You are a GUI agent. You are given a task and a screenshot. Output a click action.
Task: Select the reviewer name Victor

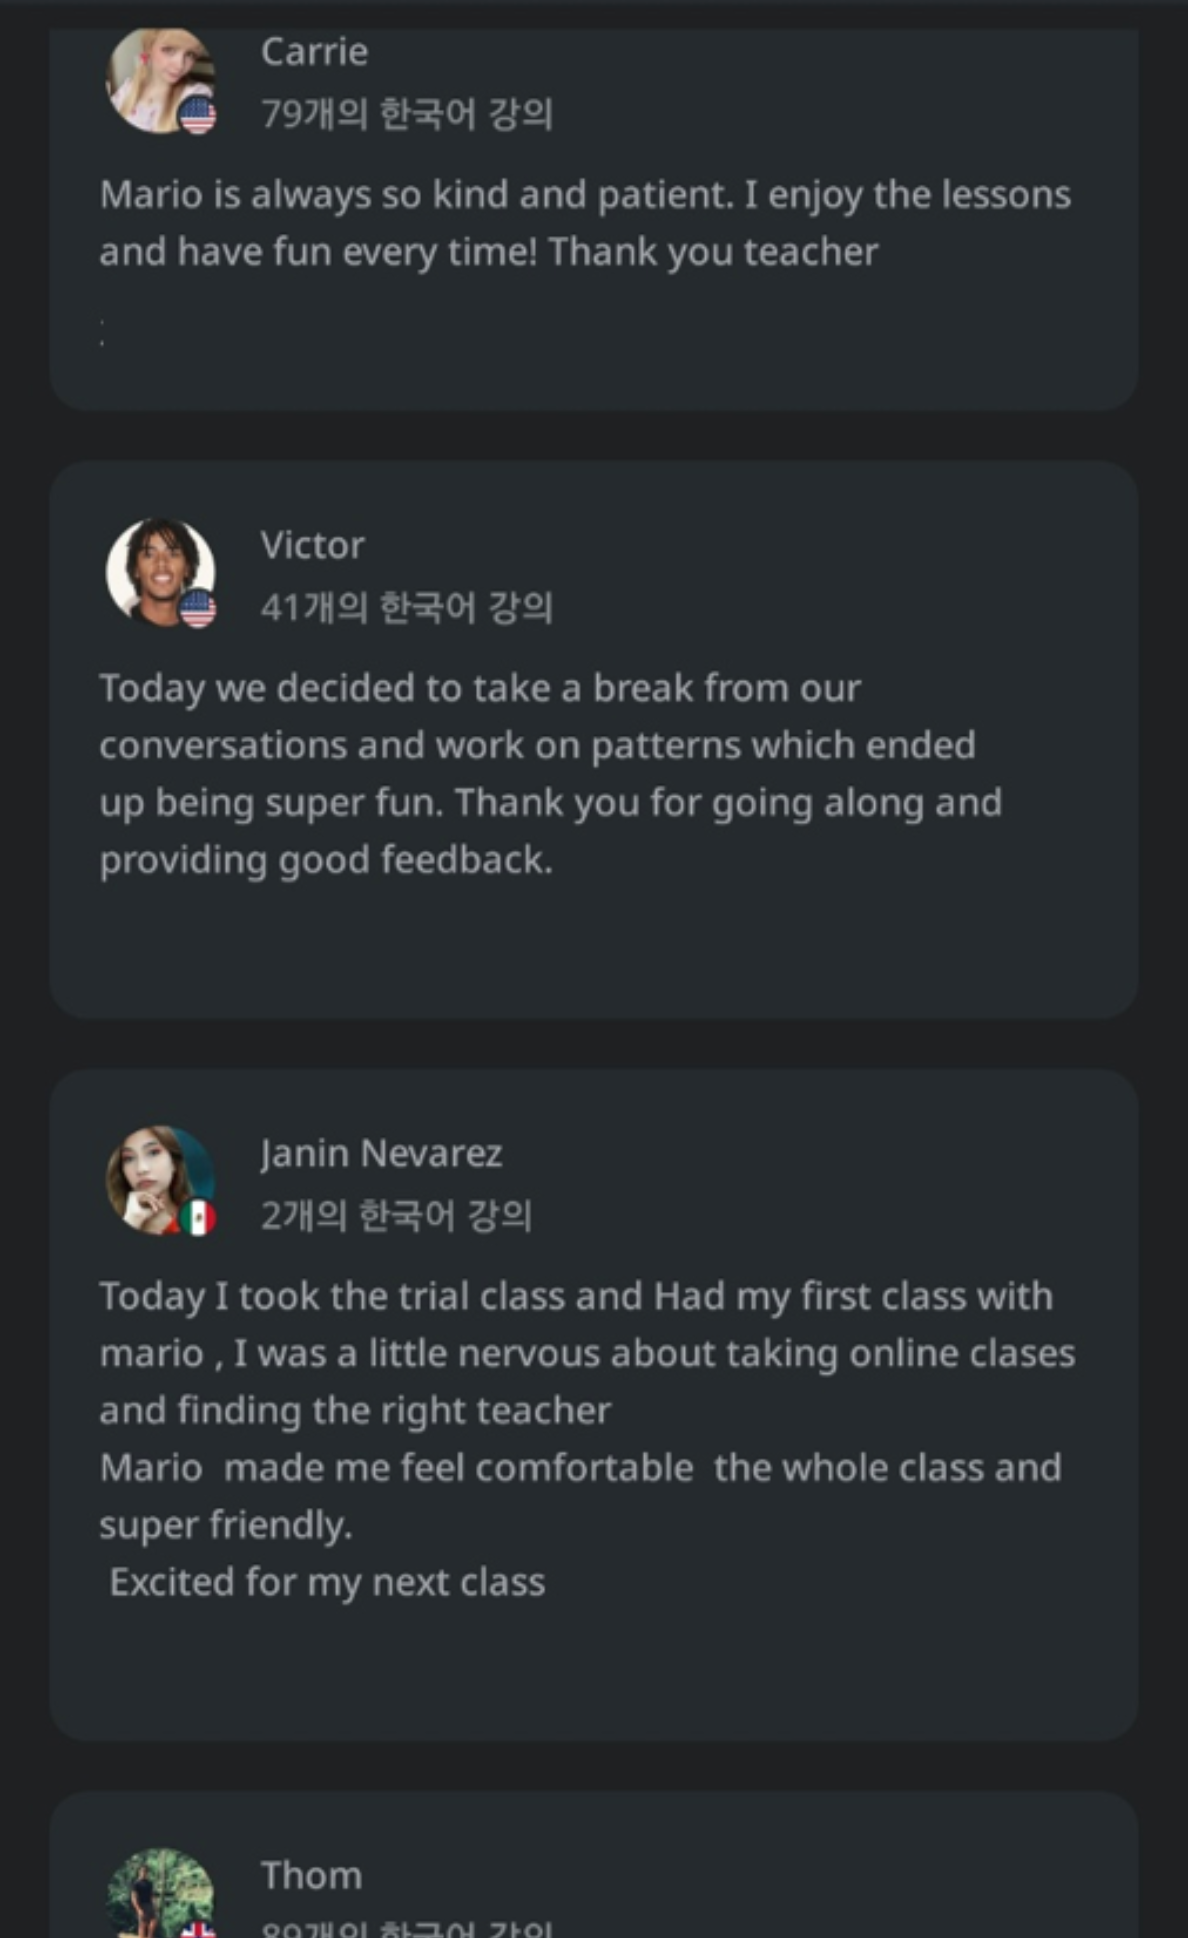click(312, 545)
